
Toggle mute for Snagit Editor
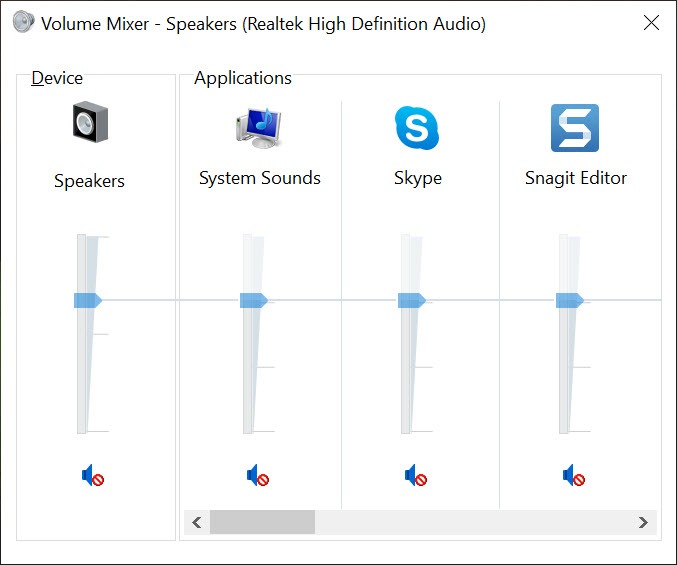574,475
